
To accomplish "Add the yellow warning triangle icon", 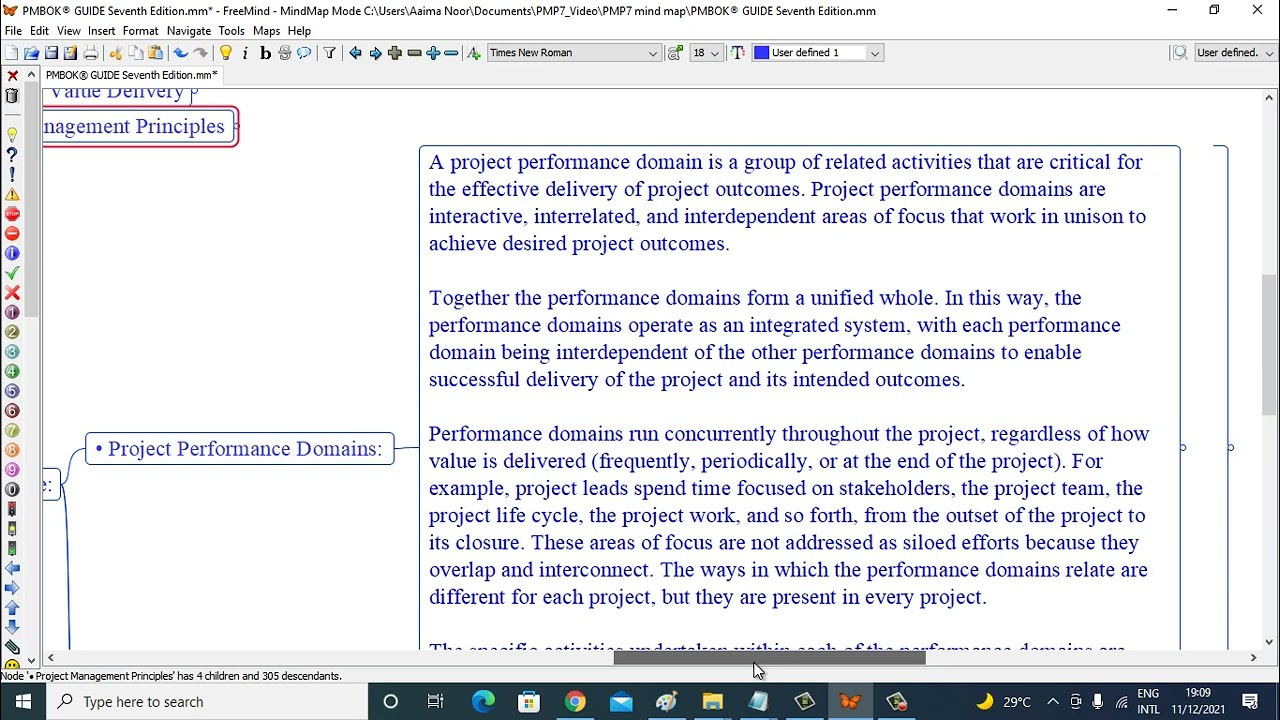I will pyautogui.click(x=12, y=194).
